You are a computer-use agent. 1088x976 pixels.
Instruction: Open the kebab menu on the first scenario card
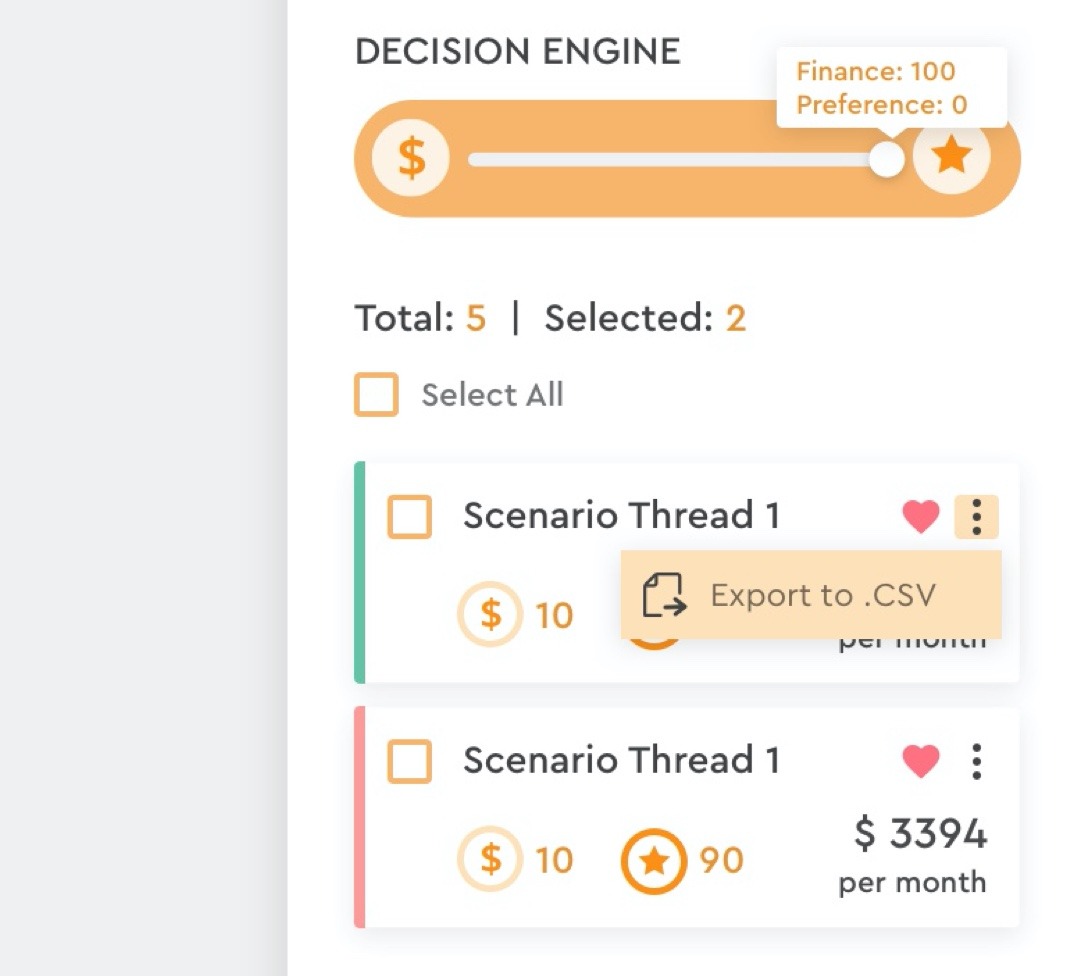[x=977, y=516]
